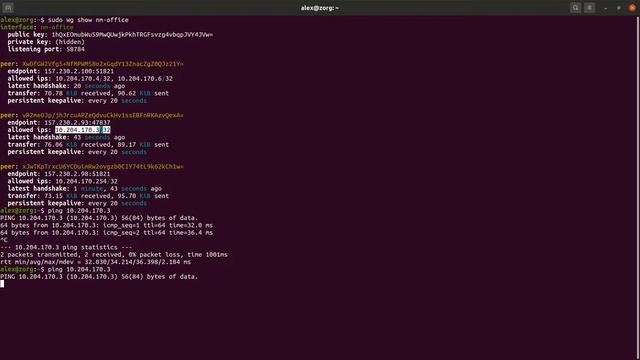Minimize the terminal window
Image resolution: width=640 pixels, height=360 pixels.
[605, 8]
